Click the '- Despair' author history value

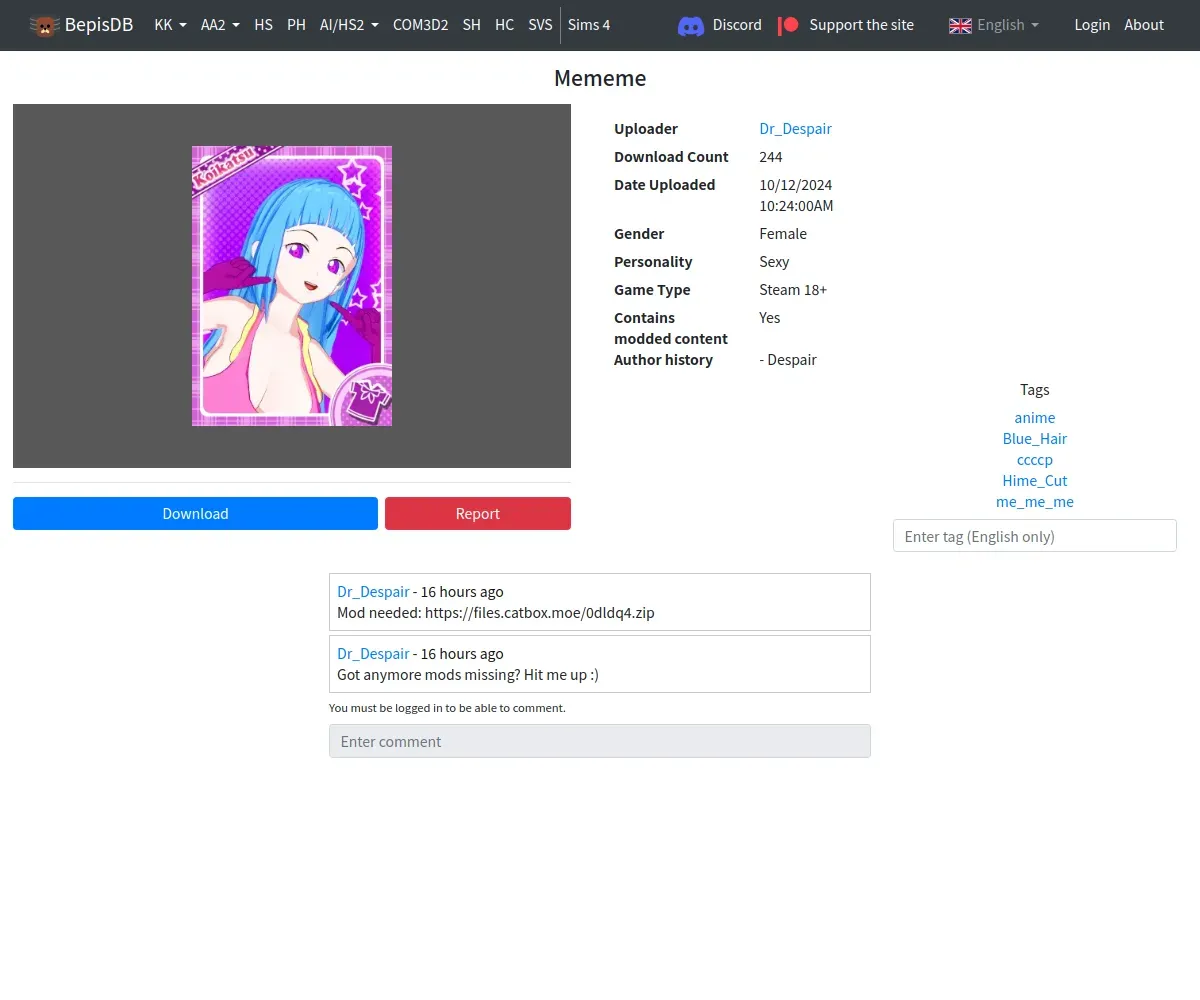tap(788, 360)
